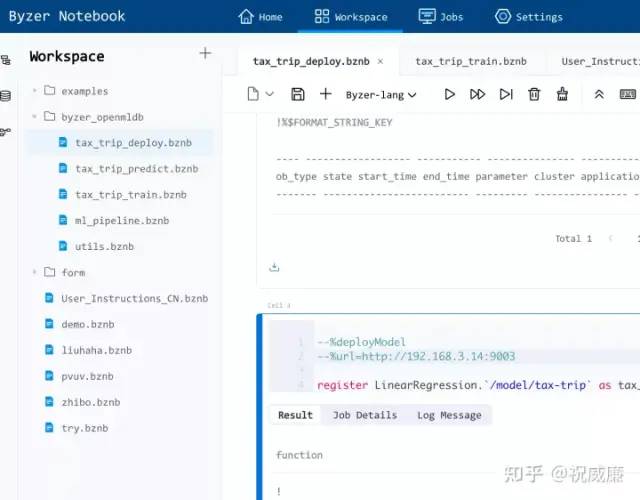Open keyboard shortcuts icon

(627, 94)
